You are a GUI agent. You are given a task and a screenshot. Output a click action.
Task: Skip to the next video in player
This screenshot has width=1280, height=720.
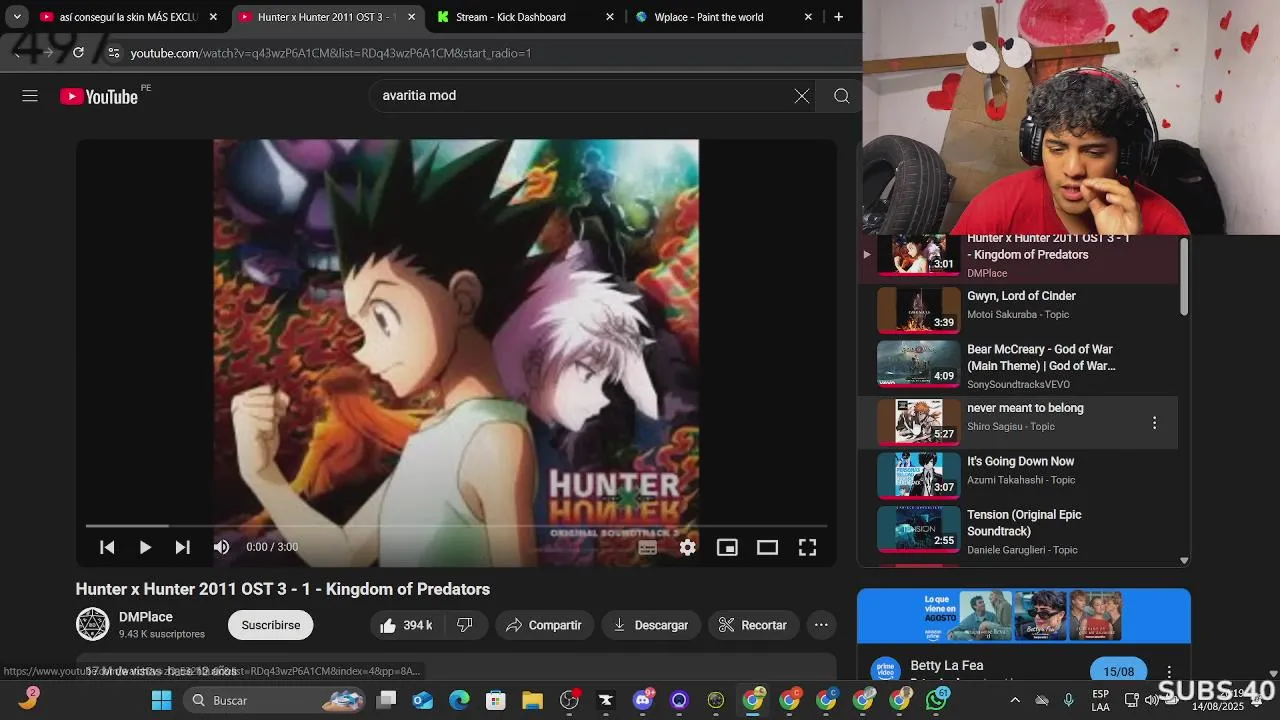182,547
